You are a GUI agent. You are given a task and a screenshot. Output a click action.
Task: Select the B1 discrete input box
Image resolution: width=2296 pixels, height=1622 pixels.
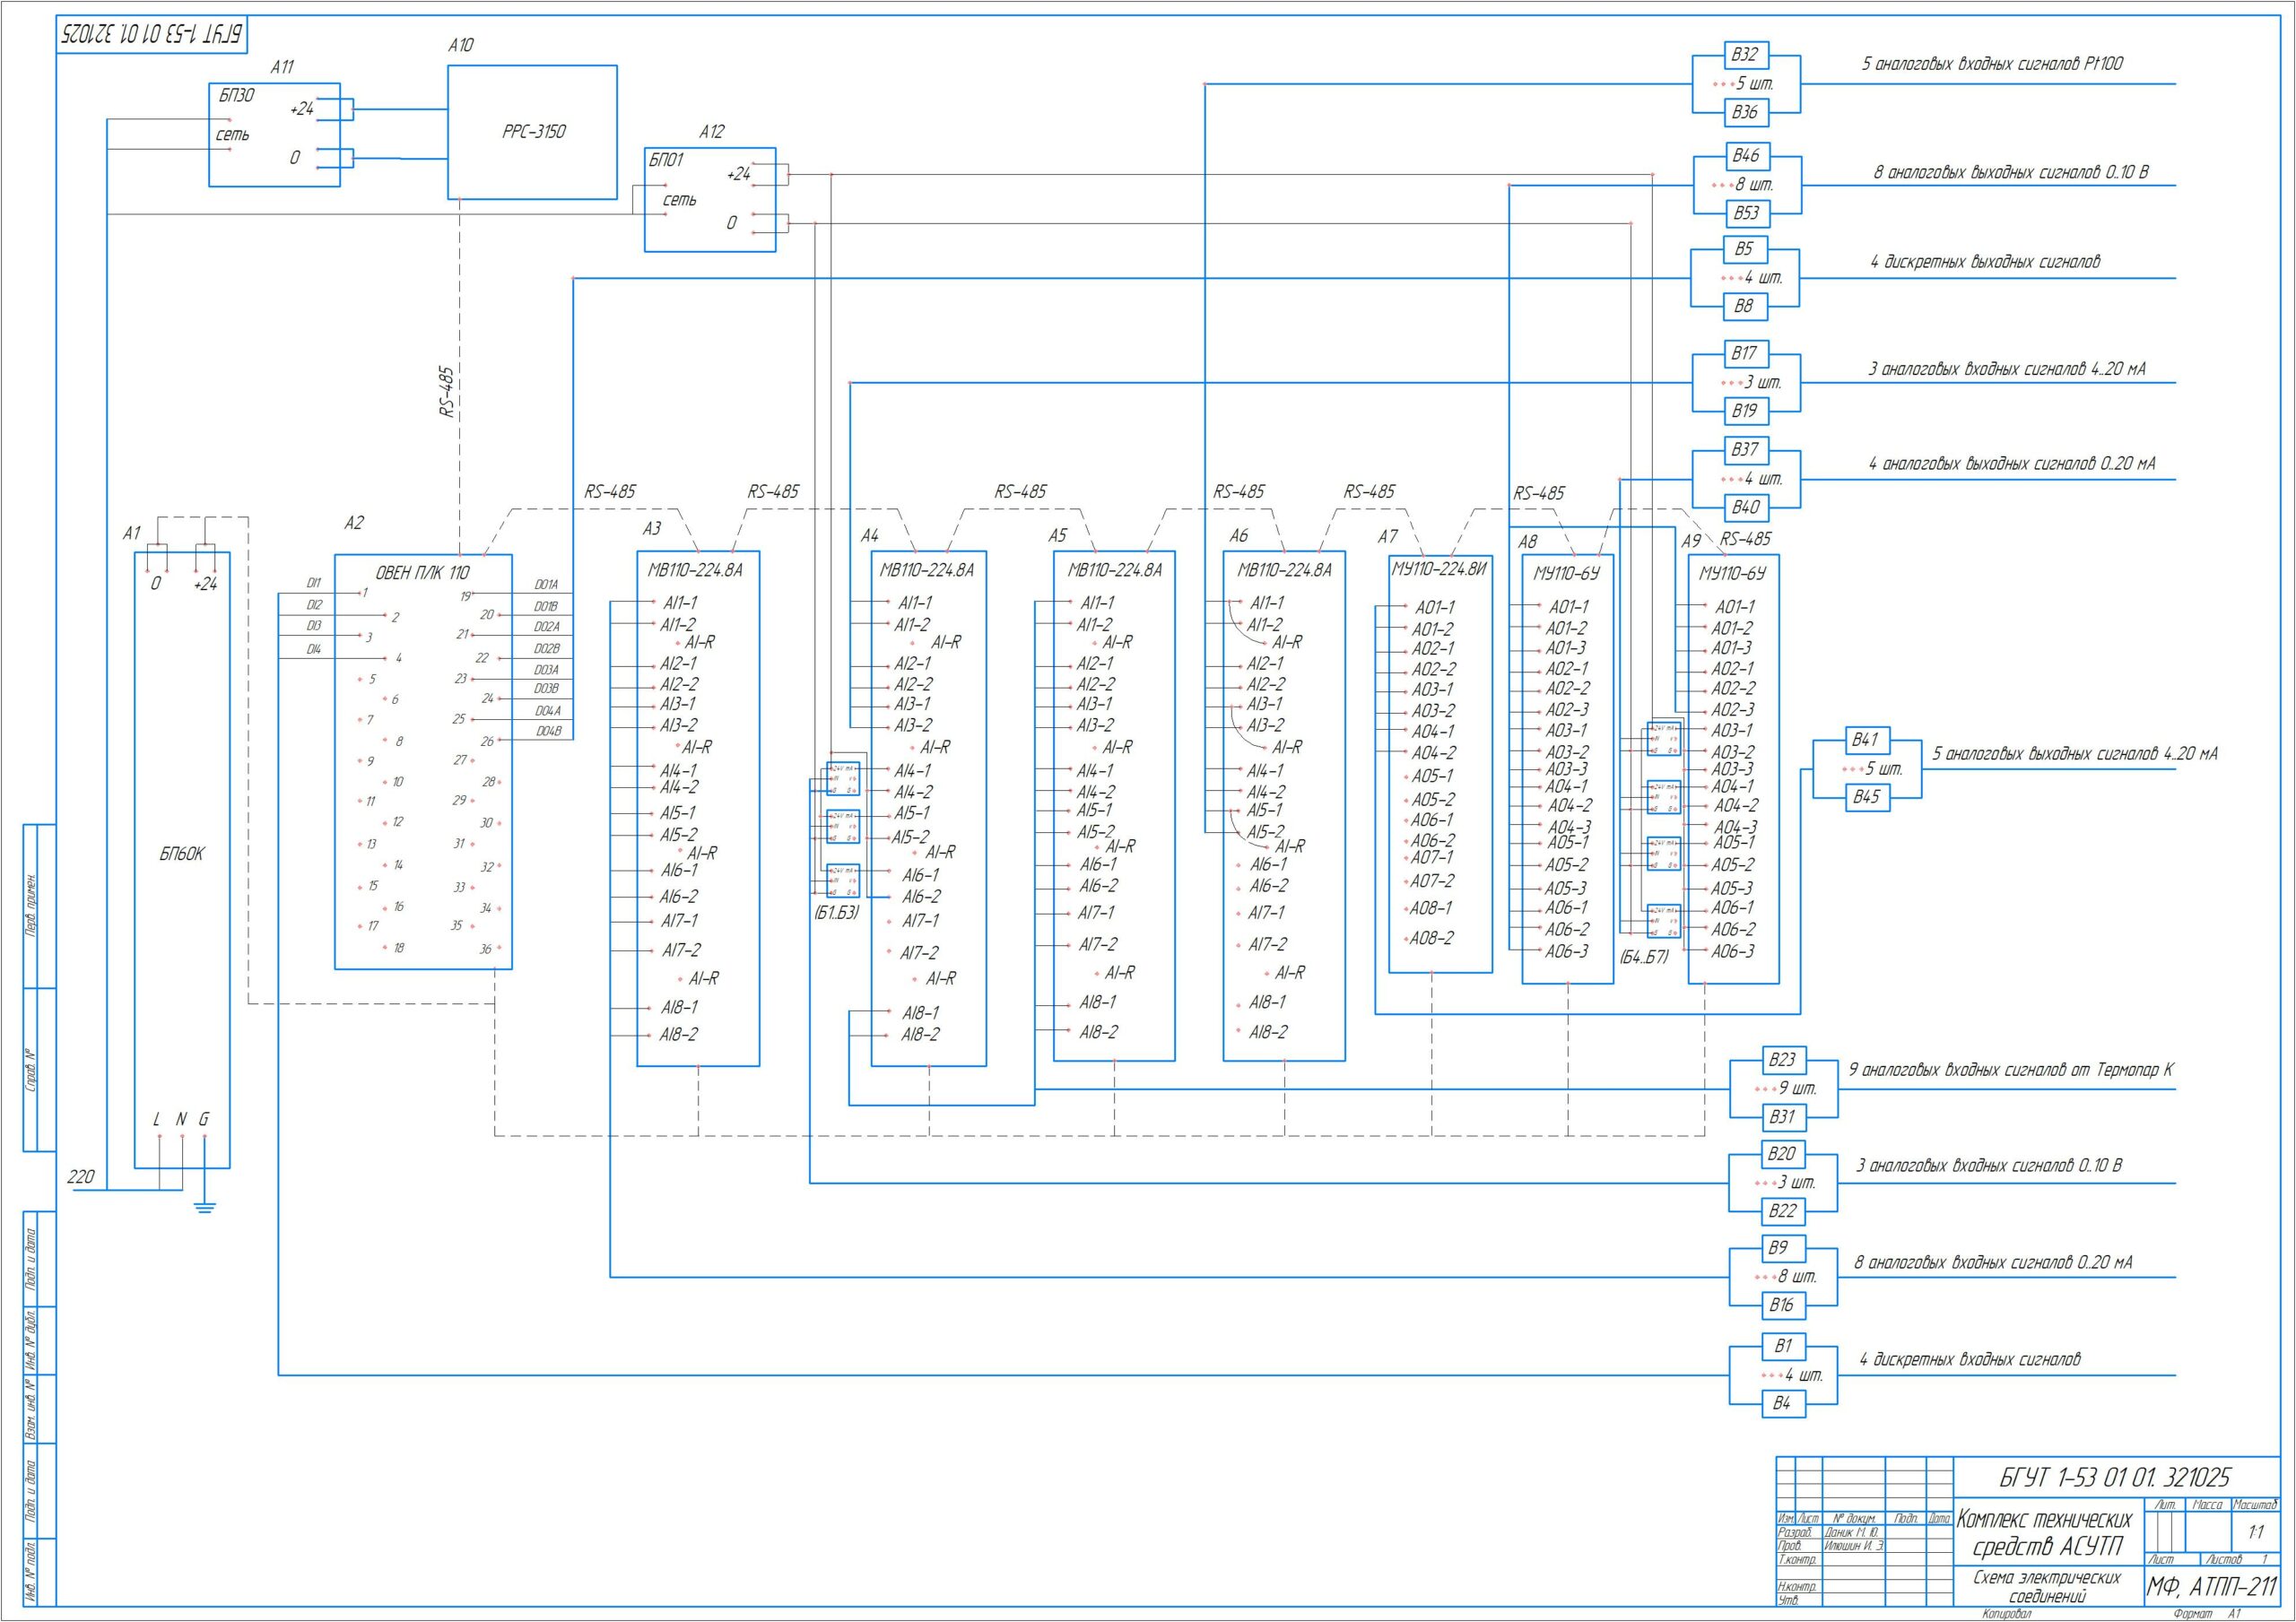(1782, 1346)
